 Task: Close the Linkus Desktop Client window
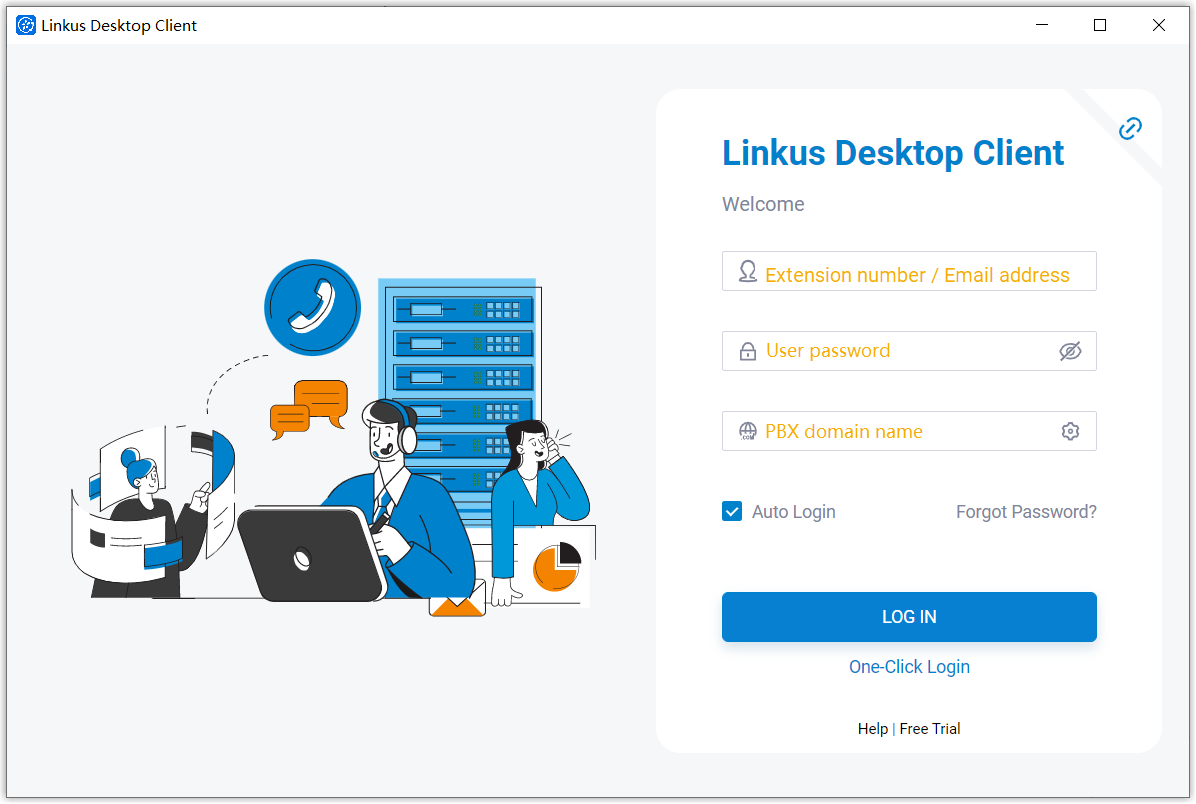click(x=1159, y=25)
